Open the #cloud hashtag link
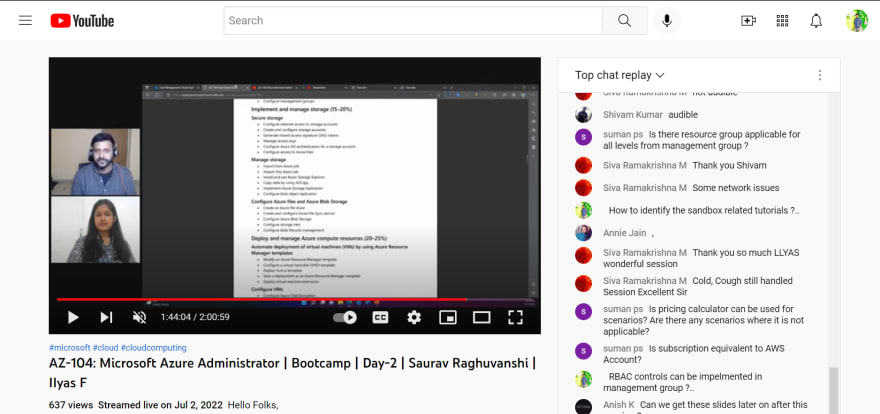Viewport: 880px width, 414px height. click(x=106, y=348)
